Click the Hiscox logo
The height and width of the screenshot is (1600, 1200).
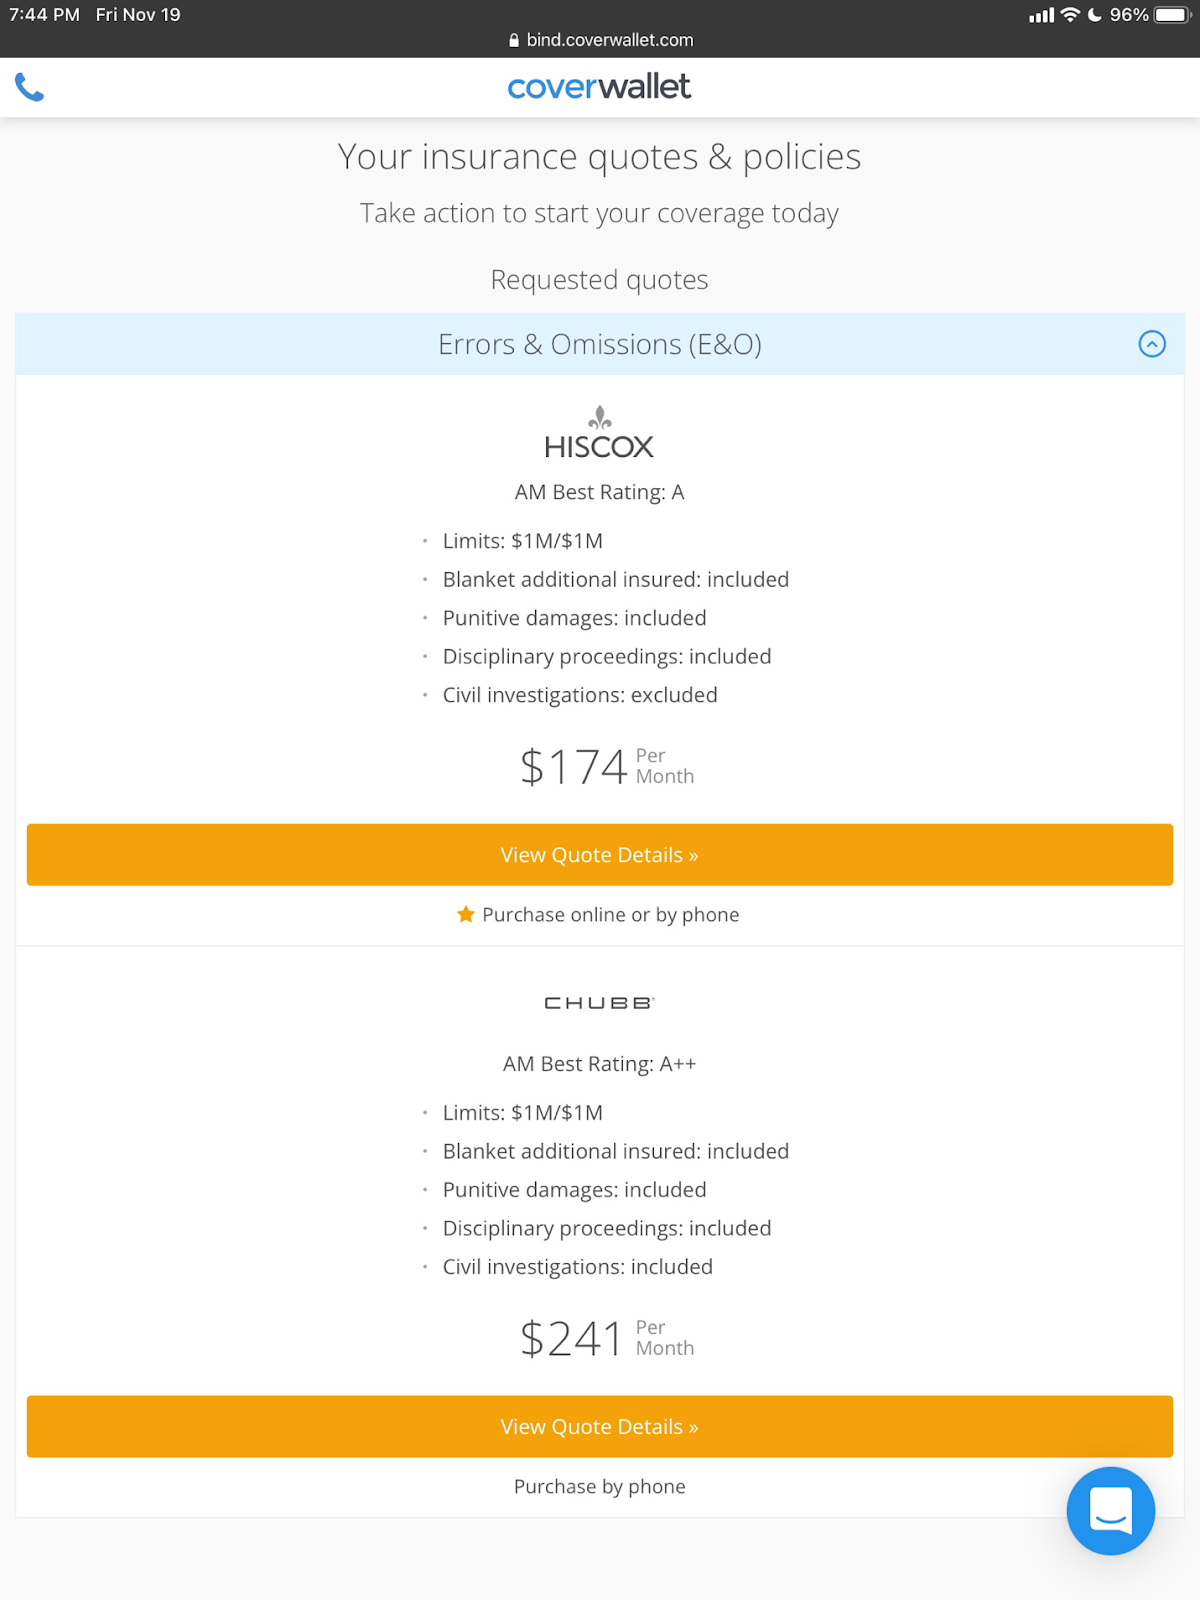point(599,435)
